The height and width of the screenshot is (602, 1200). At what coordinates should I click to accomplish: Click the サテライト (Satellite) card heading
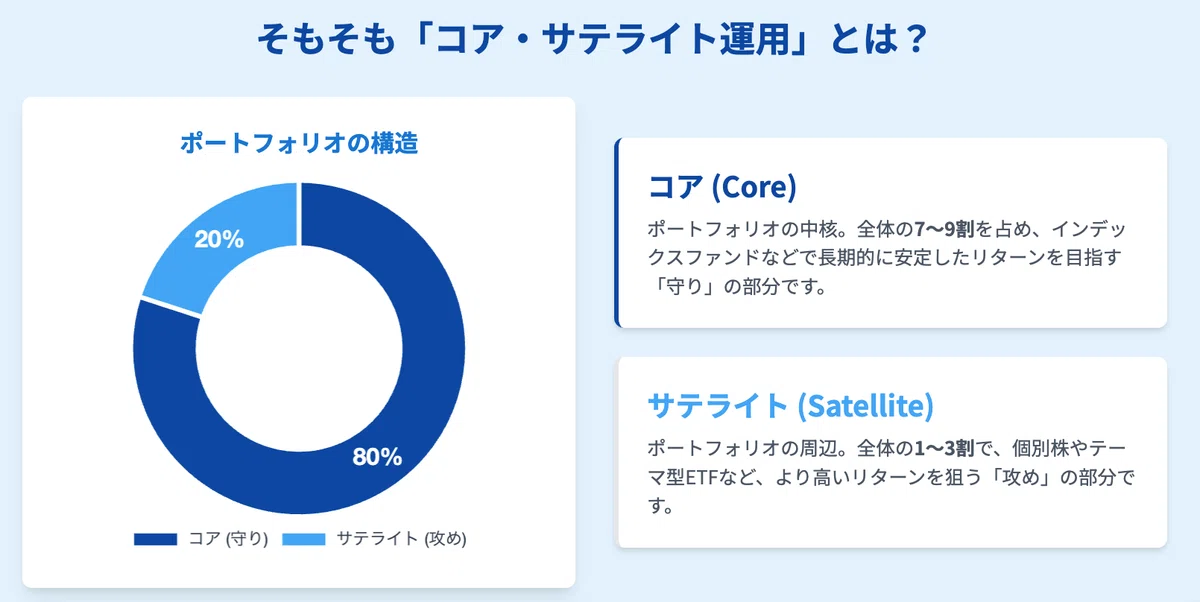tap(791, 406)
